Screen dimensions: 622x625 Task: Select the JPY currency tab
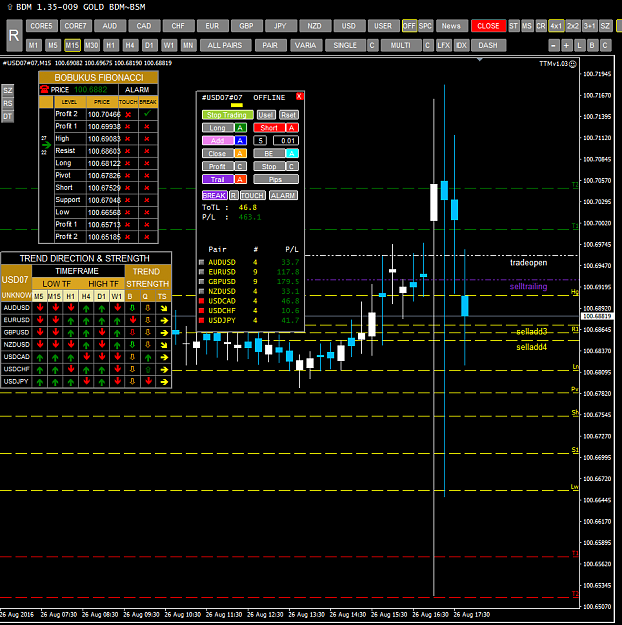[x=280, y=26]
